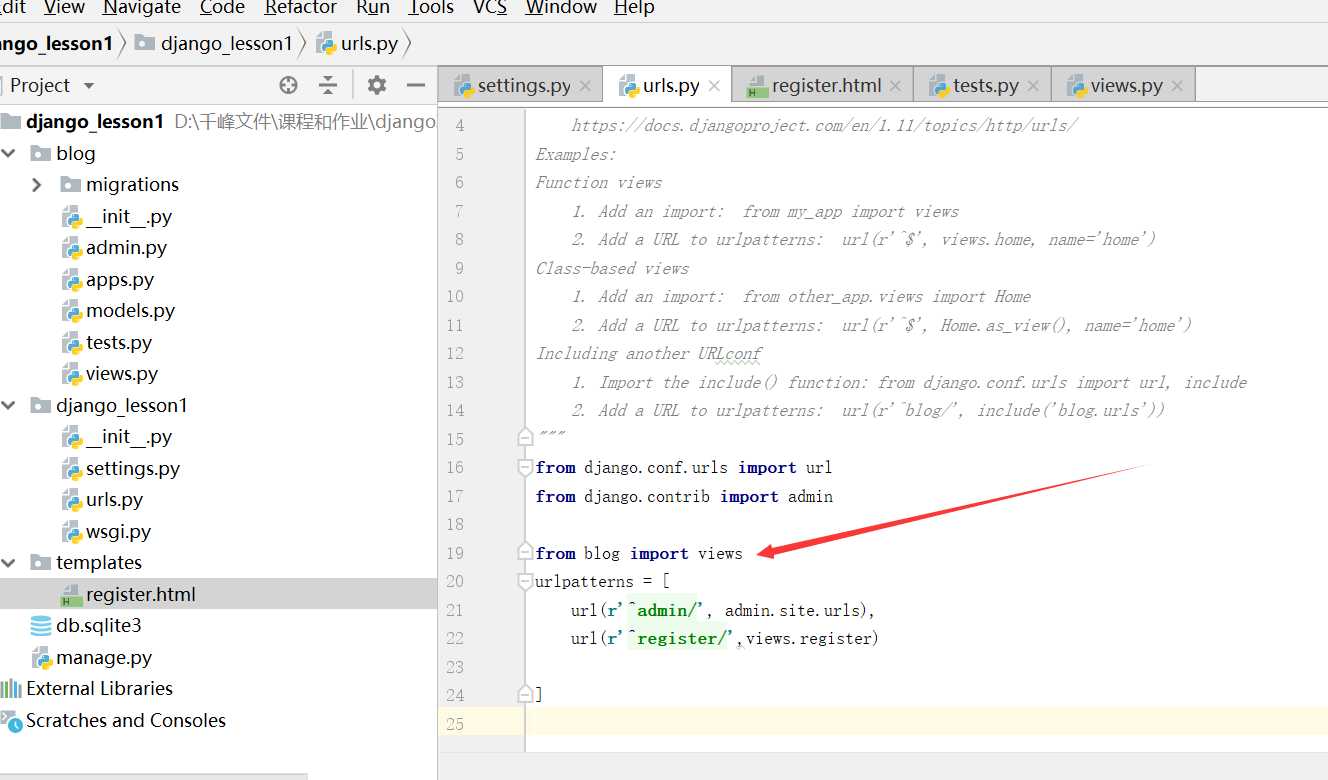Fold the urlpatterns list at line 20
Image resolution: width=1328 pixels, height=780 pixels.
point(525,581)
